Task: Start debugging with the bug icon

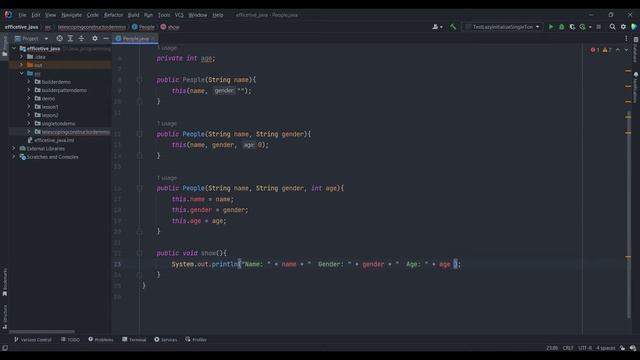Action: (x=562, y=27)
